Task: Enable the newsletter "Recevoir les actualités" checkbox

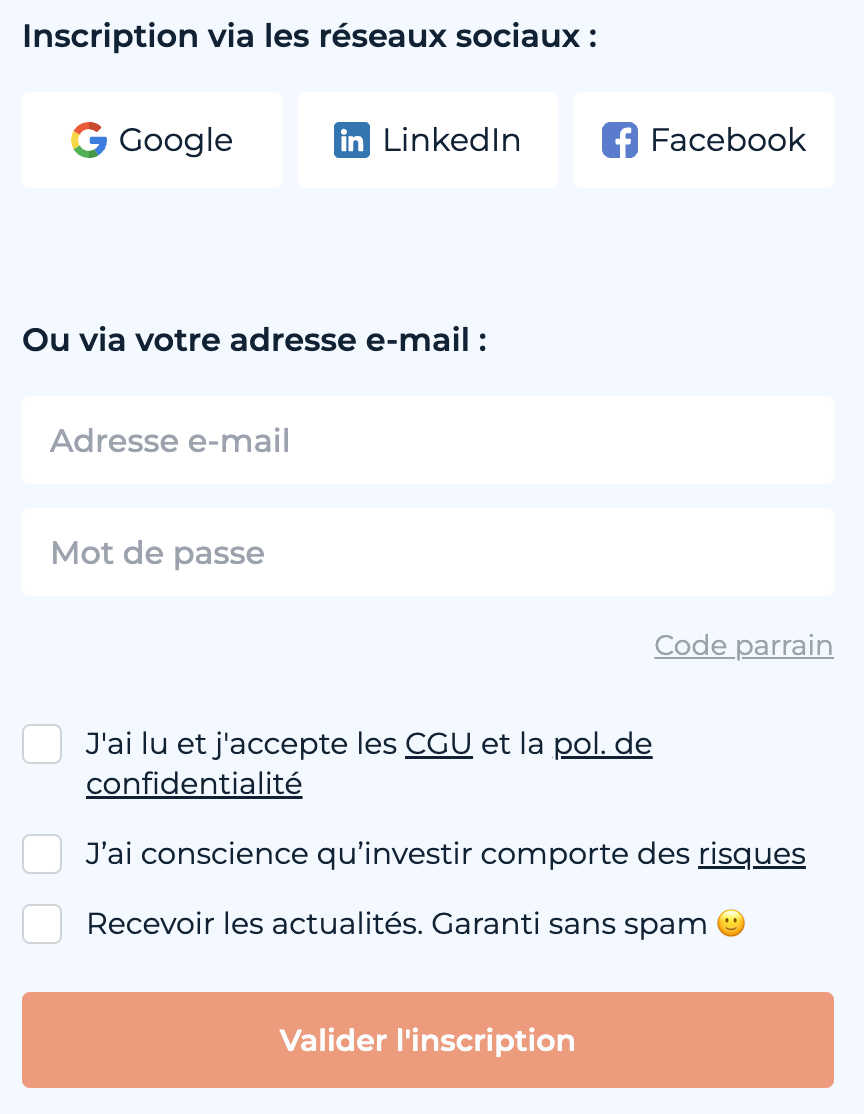Action: [42, 924]
